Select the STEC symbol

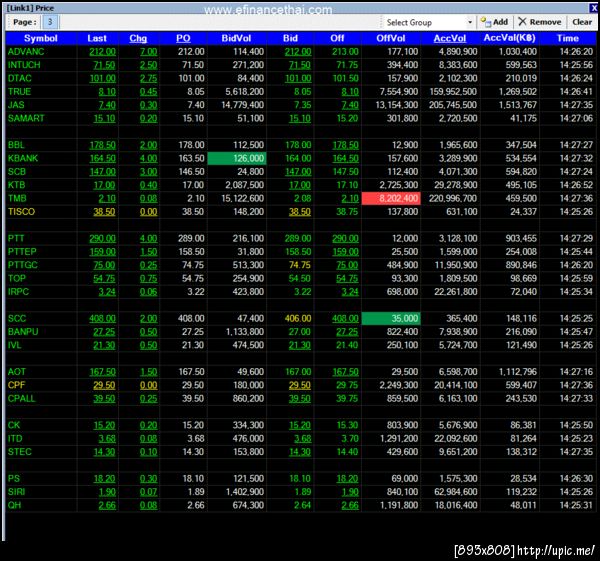(x=20, y=452)
